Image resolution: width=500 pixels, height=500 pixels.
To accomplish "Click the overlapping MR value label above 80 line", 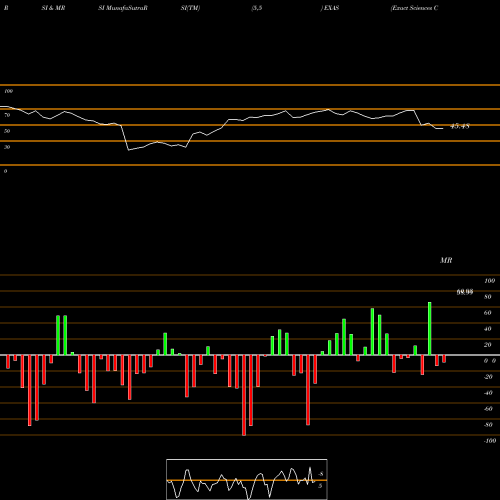I will click(465, 292).
